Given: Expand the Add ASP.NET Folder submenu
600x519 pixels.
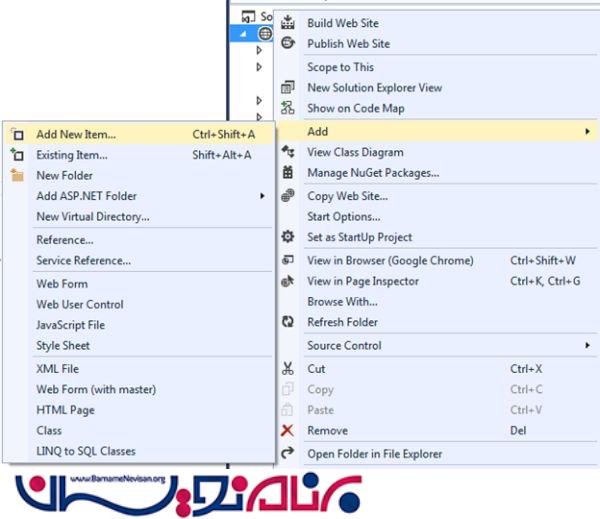Looking at the screenshot, I should click(x=263, y=196).
